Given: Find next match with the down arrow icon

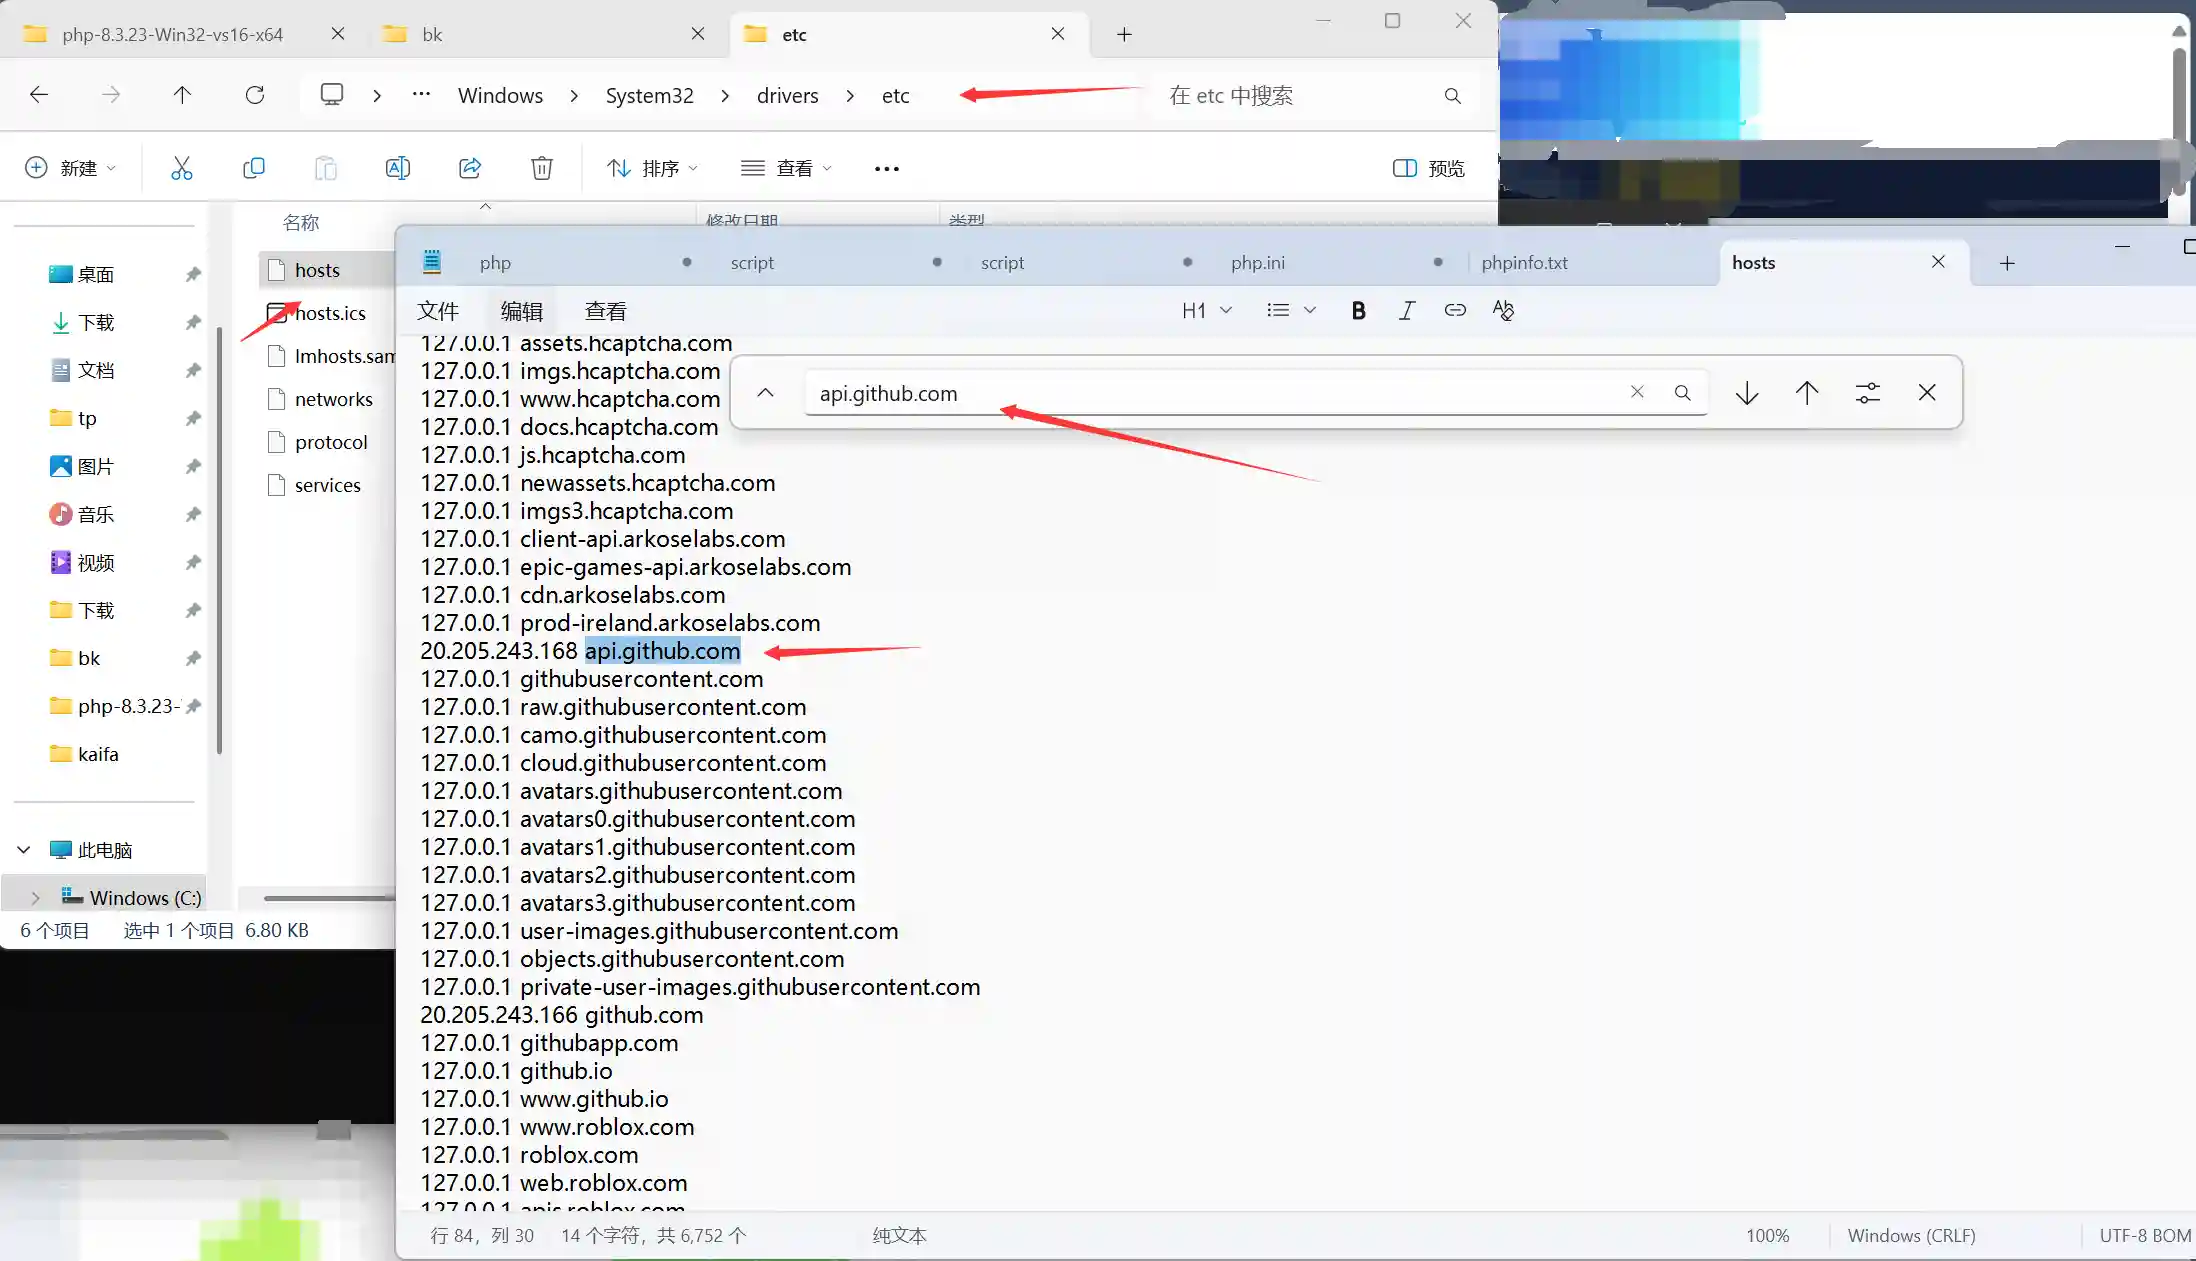Looking at the screenshot, I should coord(1746,392).
